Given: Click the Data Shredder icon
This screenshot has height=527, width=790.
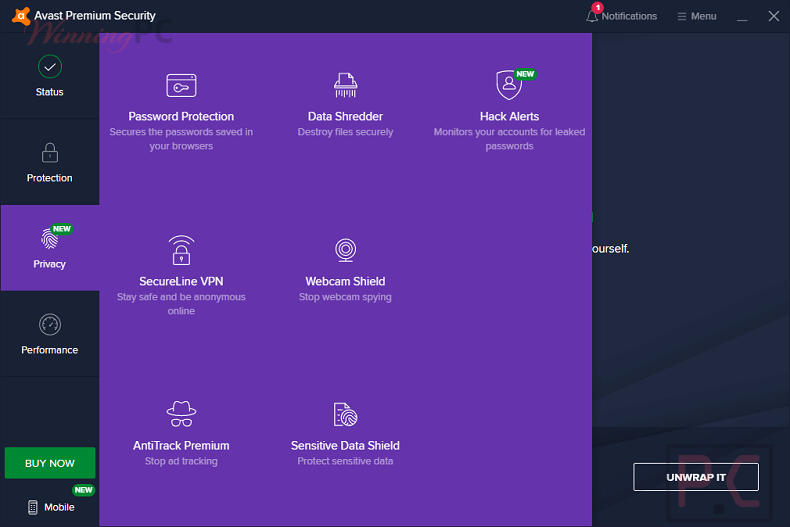Looking at the screenshot, I should [x=346, y=85].
